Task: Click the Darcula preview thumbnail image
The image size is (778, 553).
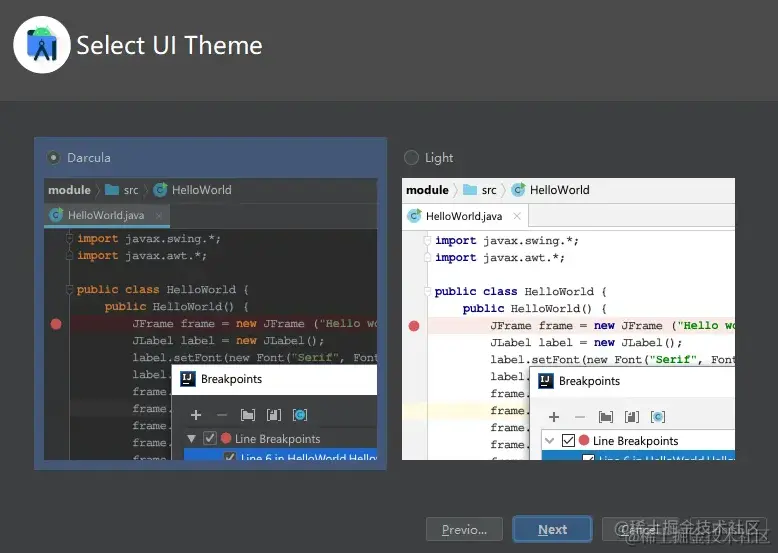Action: tap(211, 319)
